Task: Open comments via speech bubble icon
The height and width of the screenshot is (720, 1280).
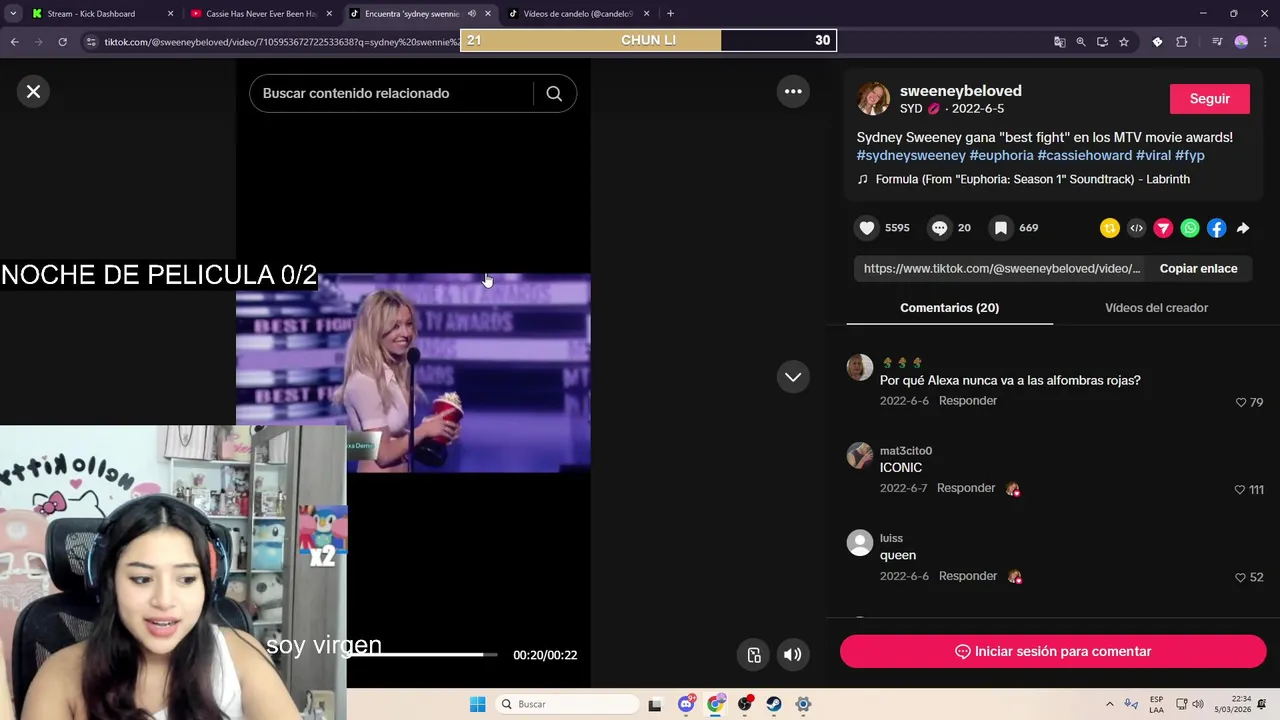Action: 939,228
